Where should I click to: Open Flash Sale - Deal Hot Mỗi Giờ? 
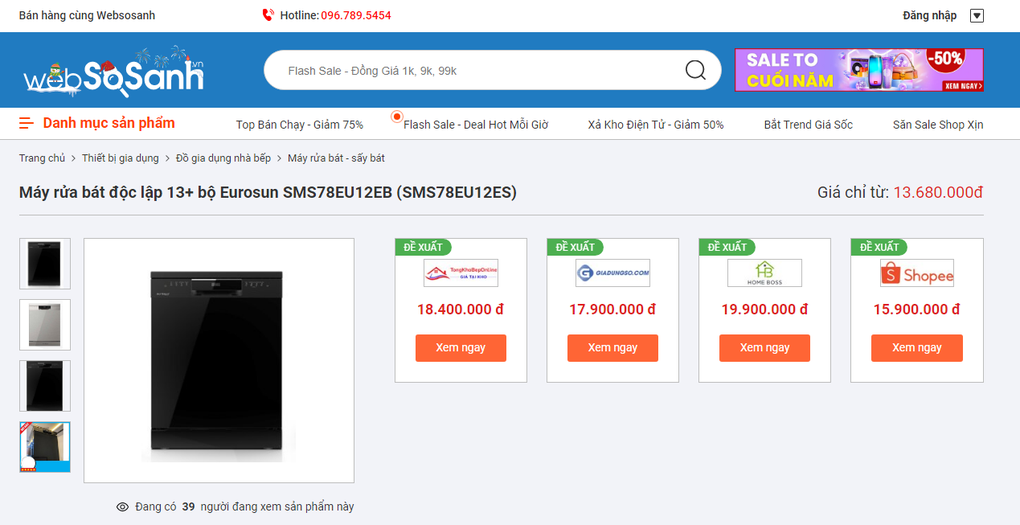click(x=476, y=125)
